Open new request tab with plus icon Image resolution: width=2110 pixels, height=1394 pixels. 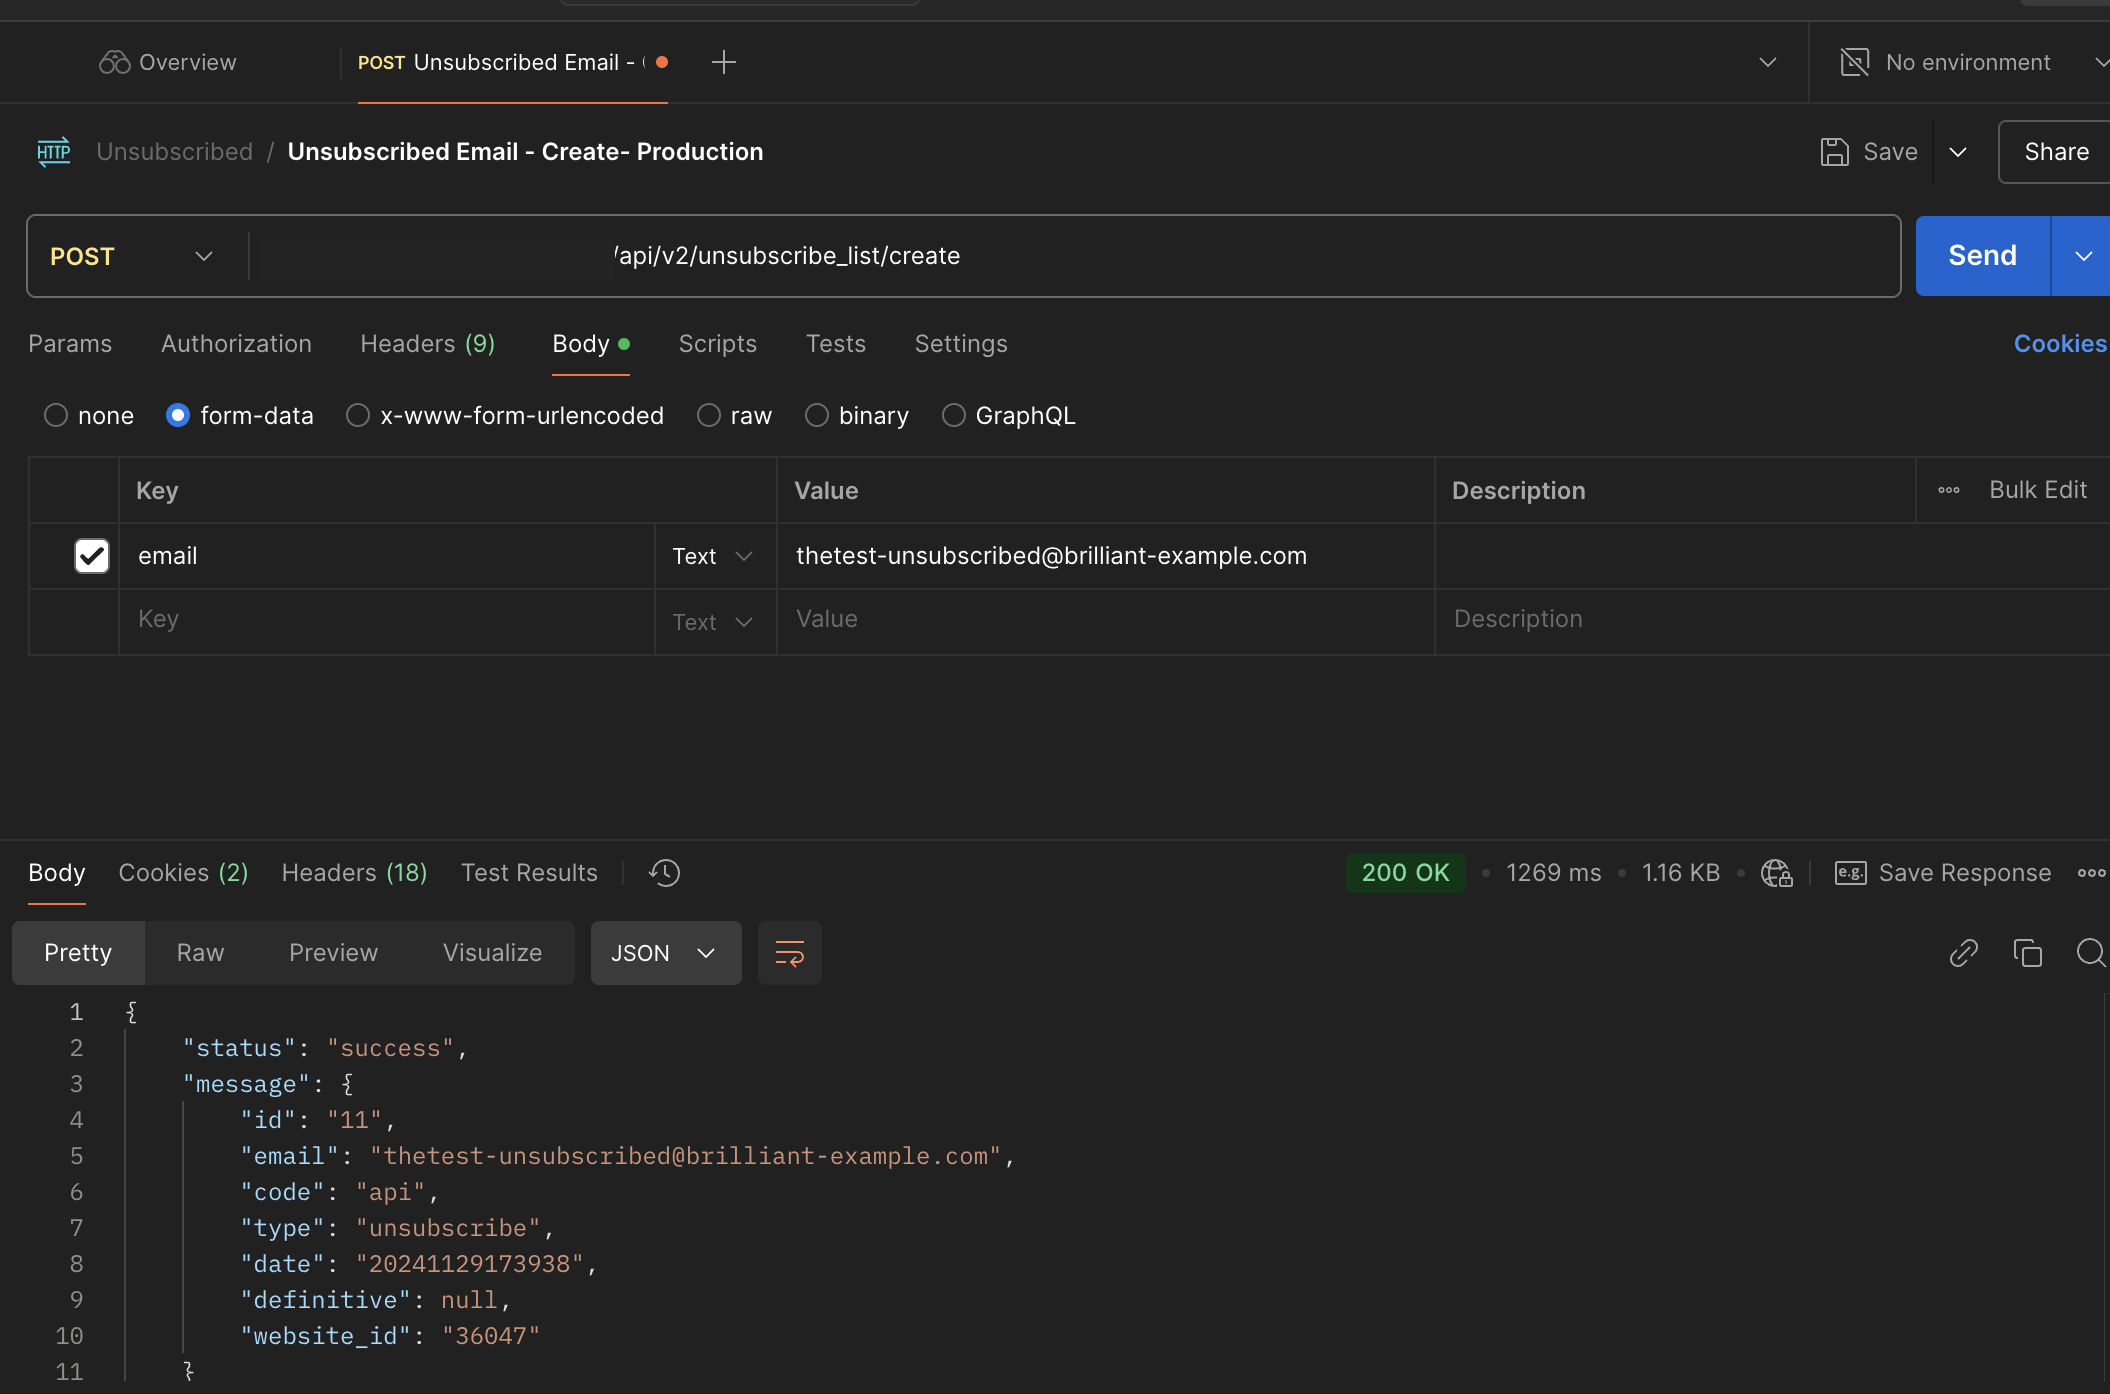click(x=723, y=62)
